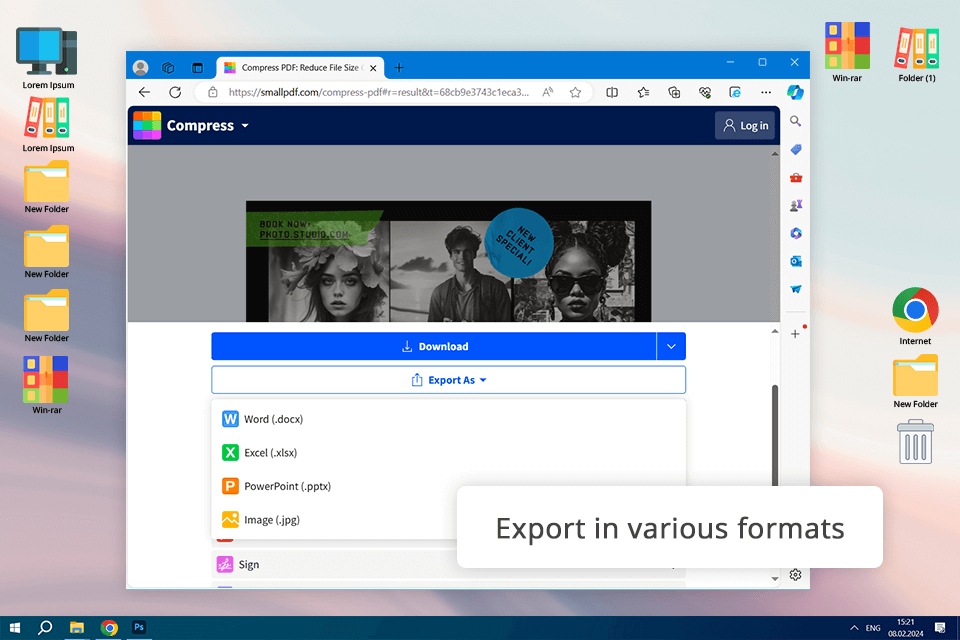
Task: Enter split screen view in Edge
Action: pos(612,92)
